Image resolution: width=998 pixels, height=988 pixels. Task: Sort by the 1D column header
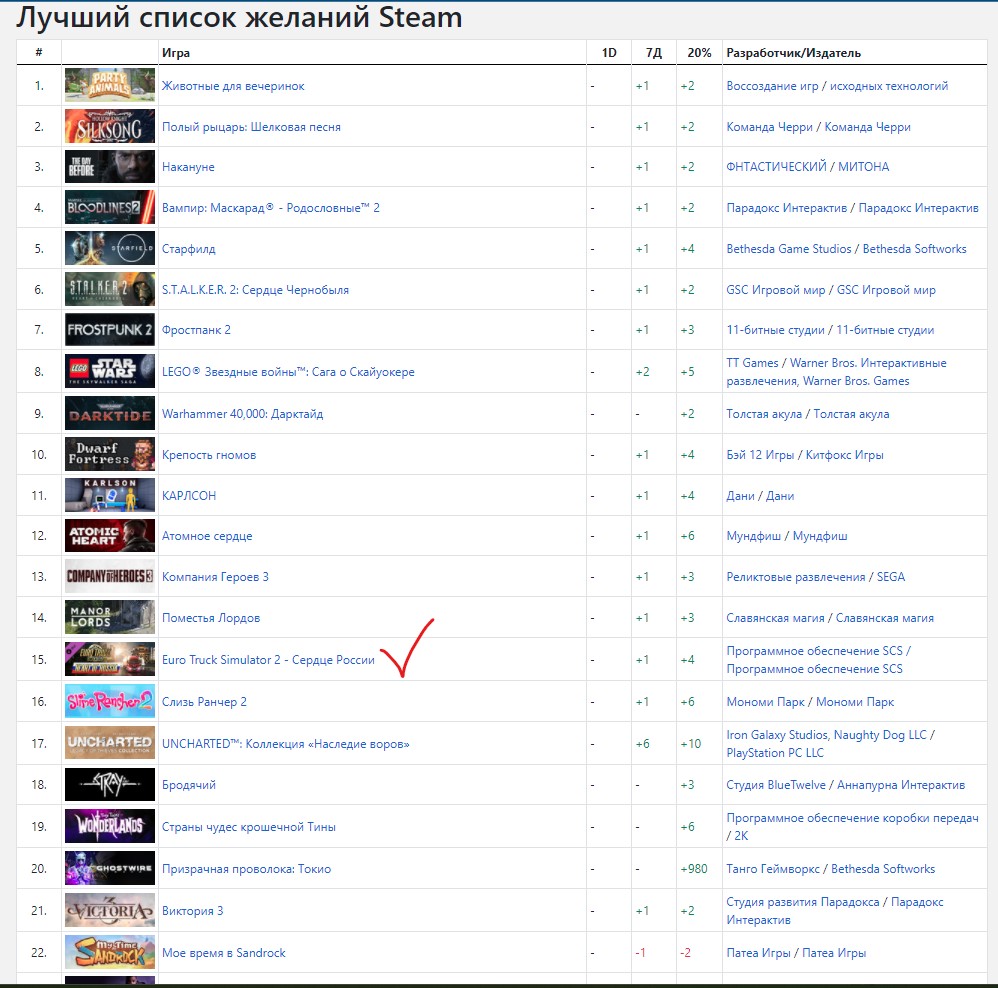click(x=609, y=53)
